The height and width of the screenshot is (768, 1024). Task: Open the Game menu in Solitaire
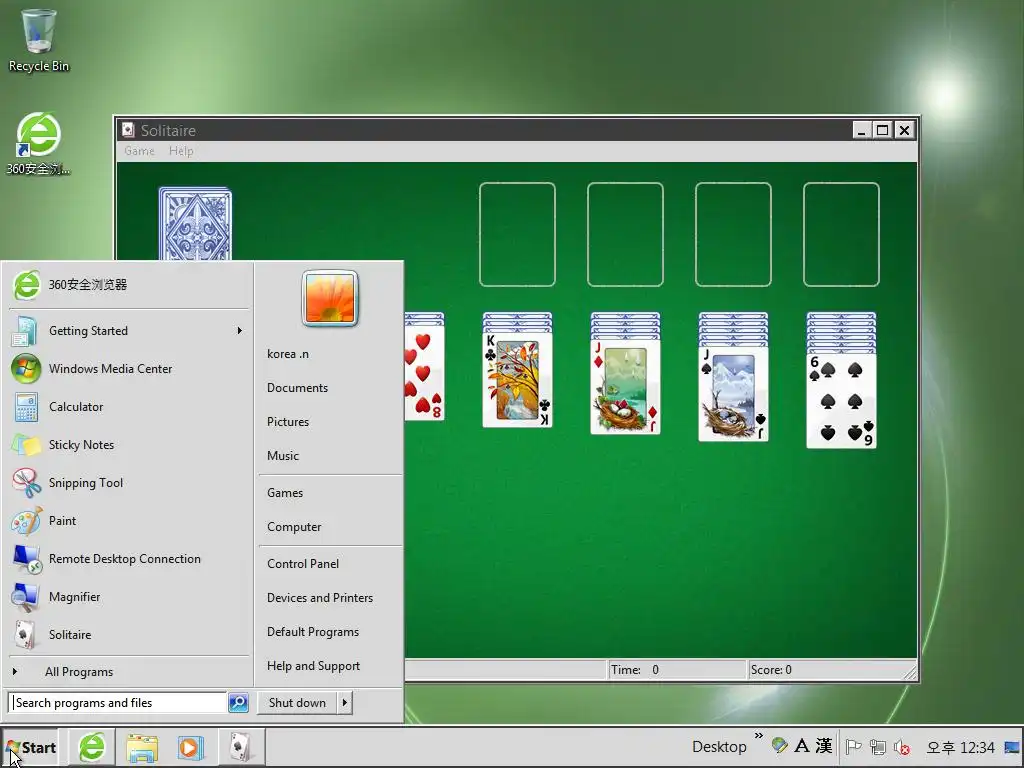click(139, 151)
